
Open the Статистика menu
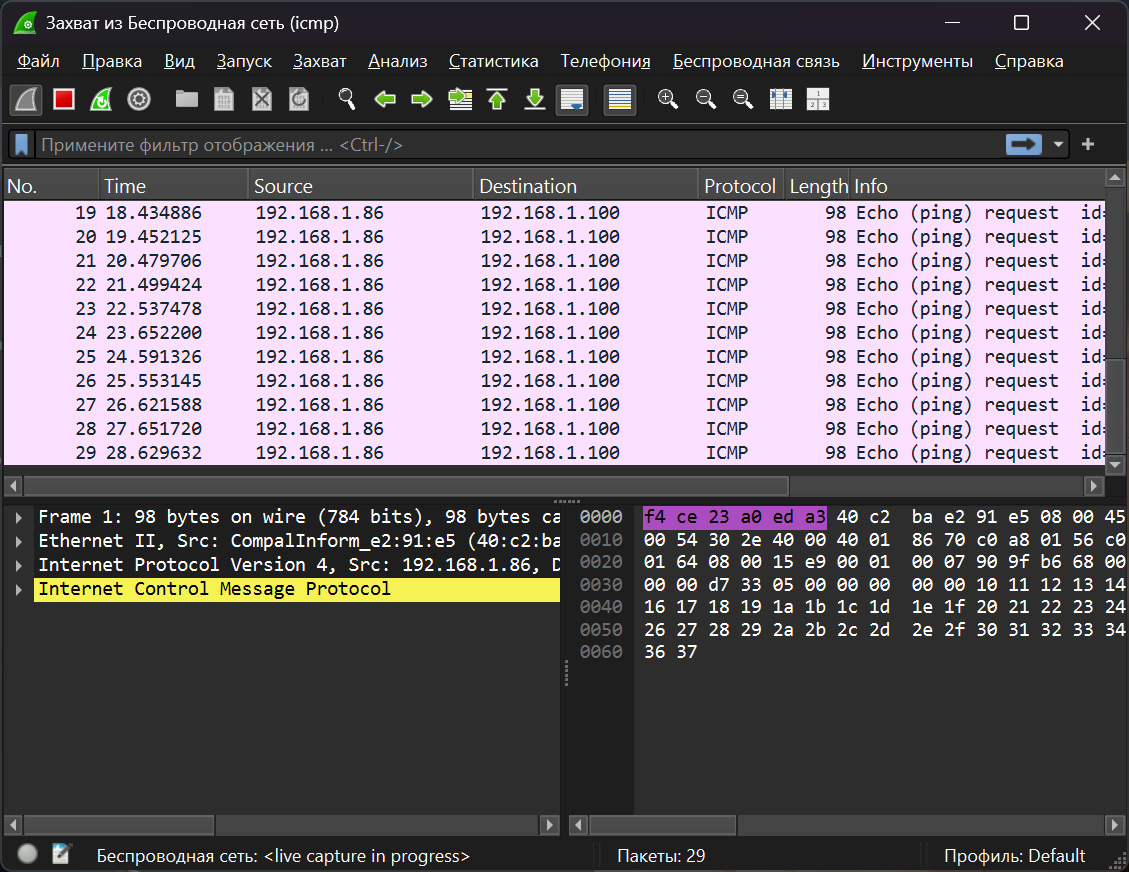point(493,61)
